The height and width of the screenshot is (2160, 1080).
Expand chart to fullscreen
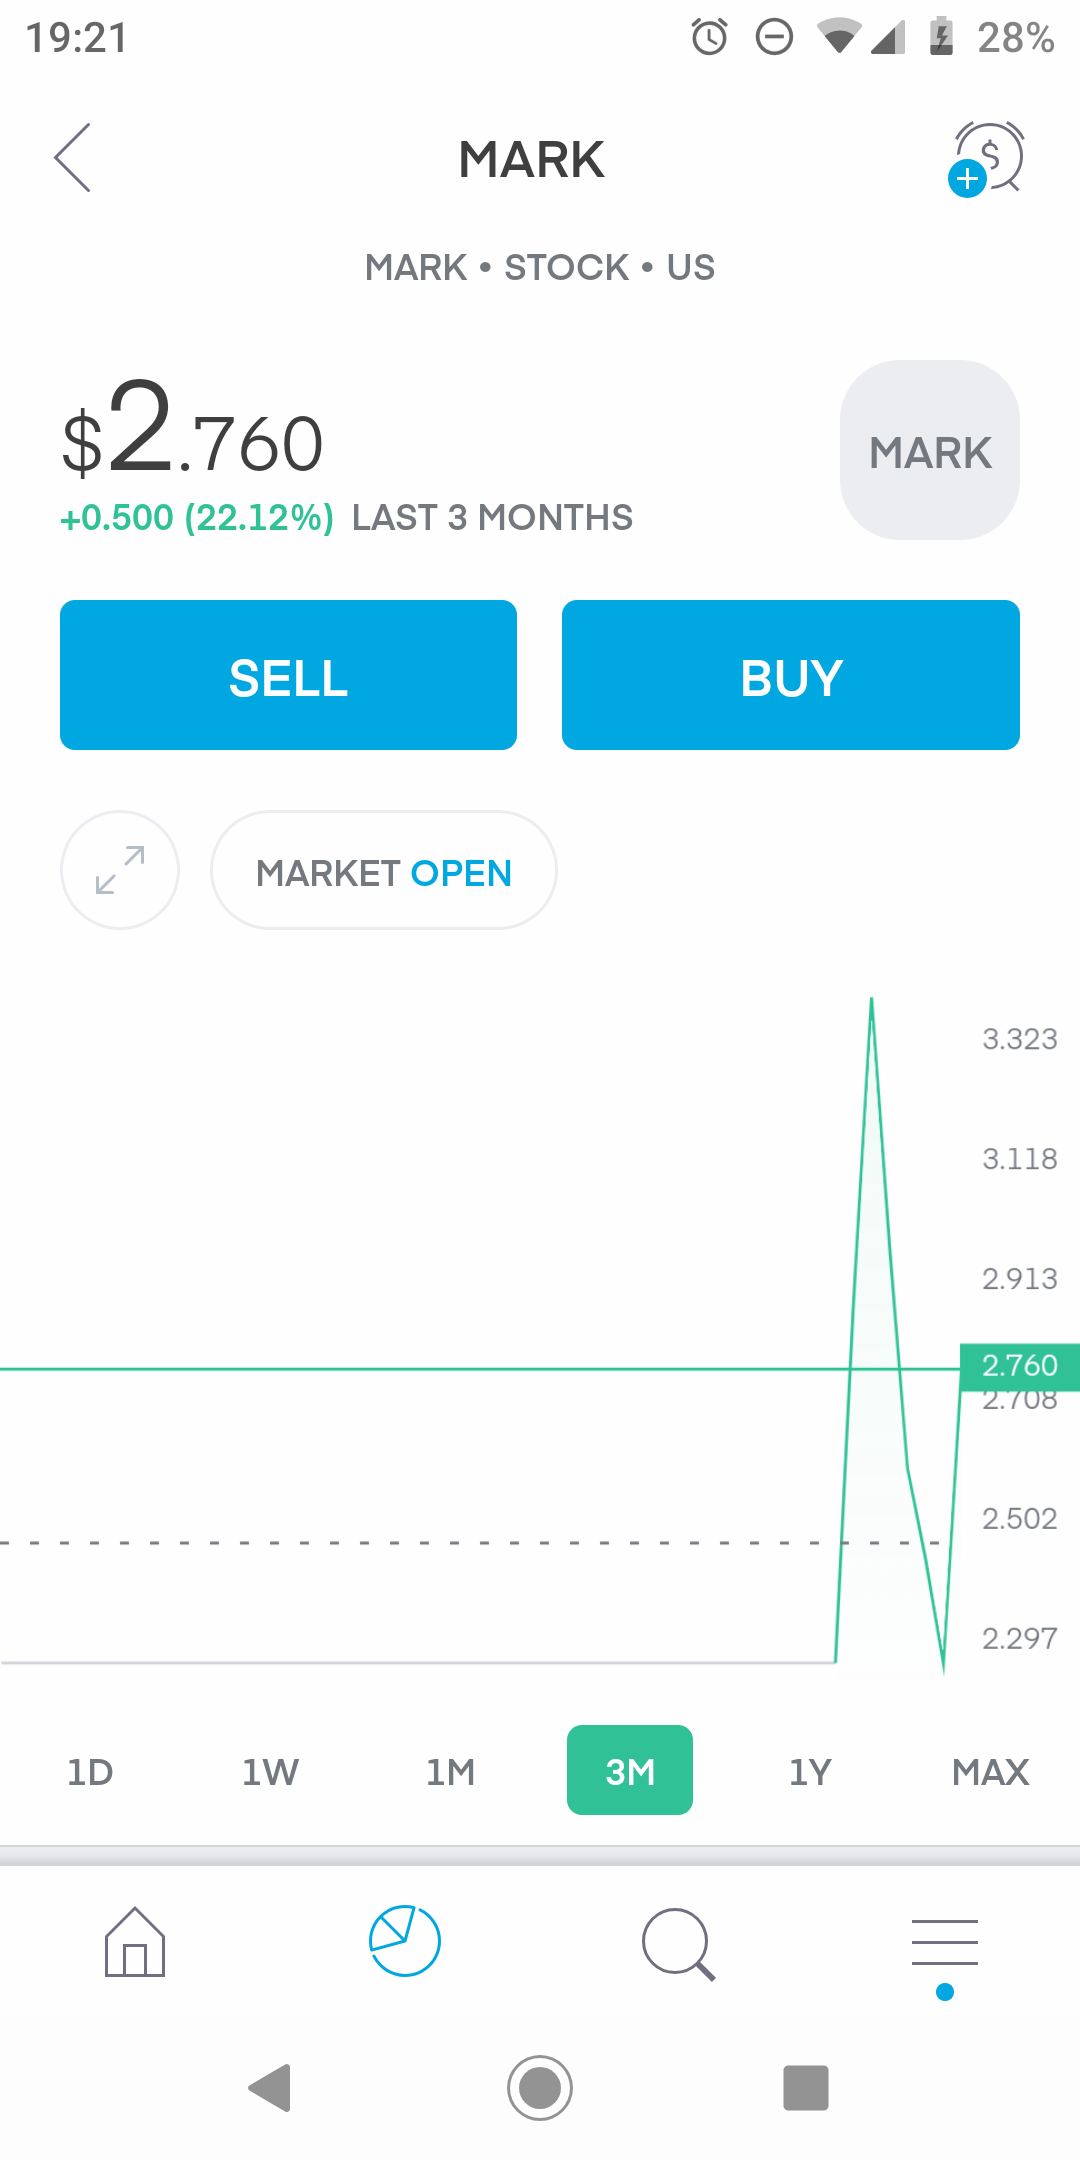120,870
